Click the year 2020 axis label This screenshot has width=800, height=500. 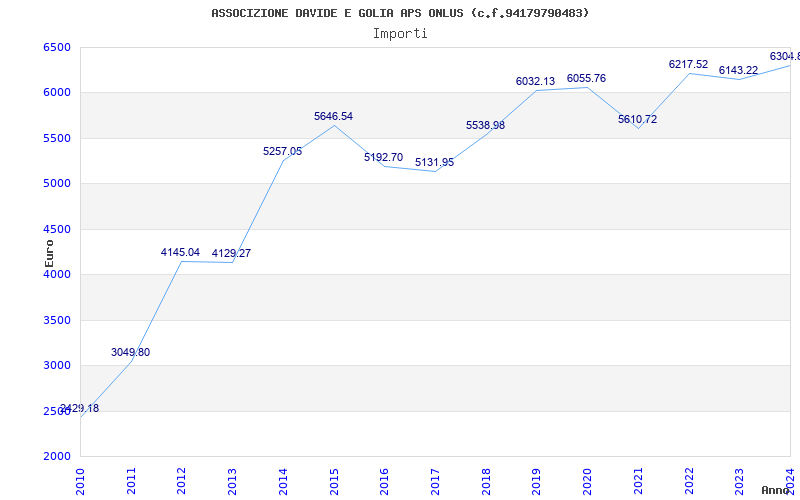[587, 481]
